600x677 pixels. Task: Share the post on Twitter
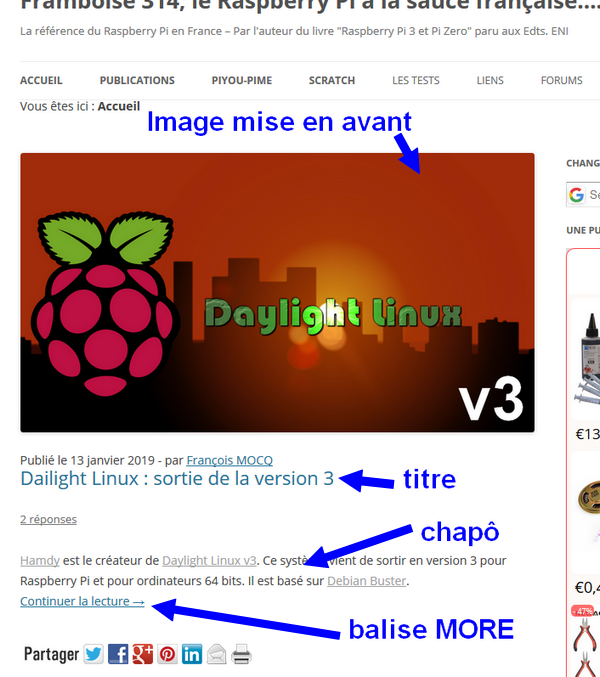pyautogui.click(x=94, y=654)
